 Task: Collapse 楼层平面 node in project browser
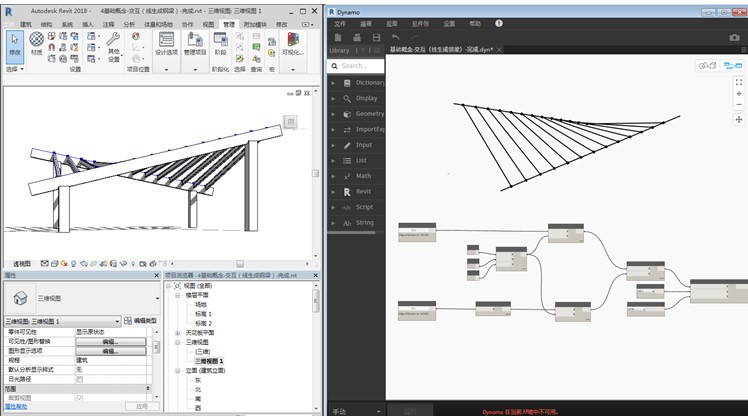(x=177, y=295)
